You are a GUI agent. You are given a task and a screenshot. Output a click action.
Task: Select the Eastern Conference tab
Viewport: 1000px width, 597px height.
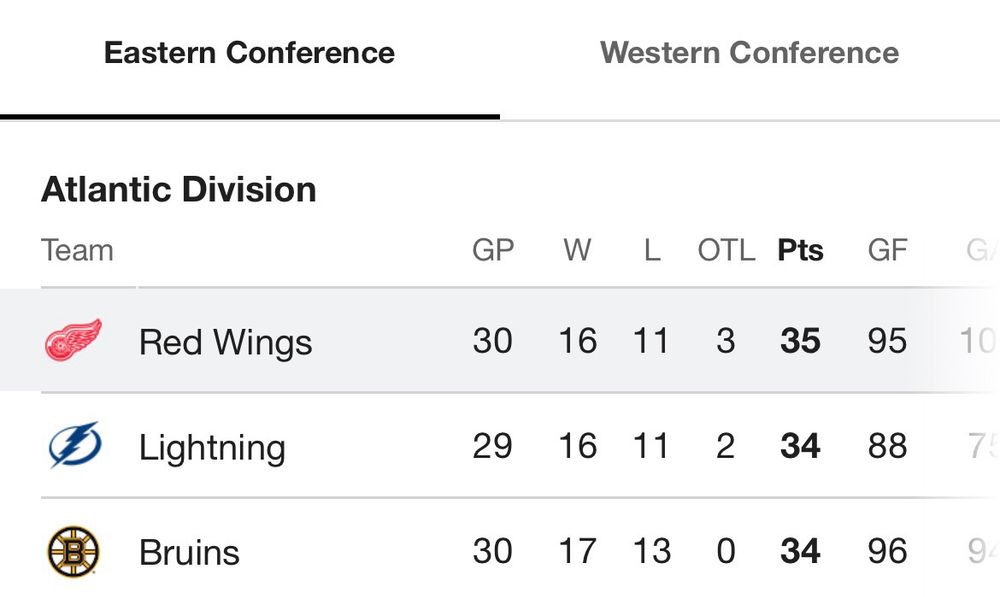(249, 53)
